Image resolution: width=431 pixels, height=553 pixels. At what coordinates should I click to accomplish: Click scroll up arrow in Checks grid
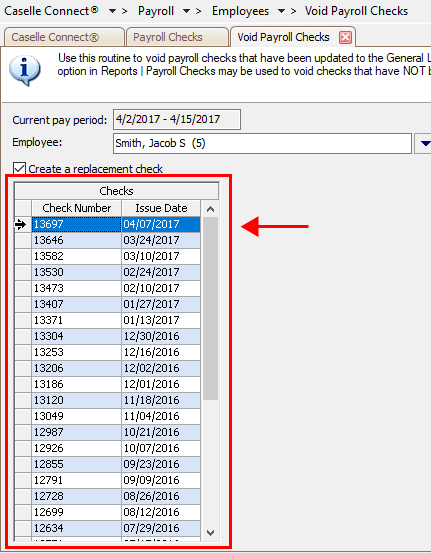tap(211, 209)
